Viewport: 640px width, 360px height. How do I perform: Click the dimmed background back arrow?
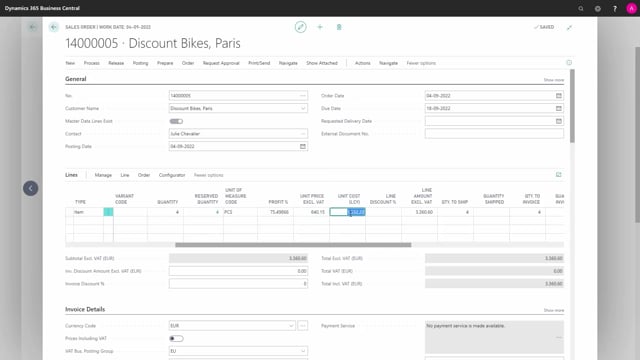32,27
